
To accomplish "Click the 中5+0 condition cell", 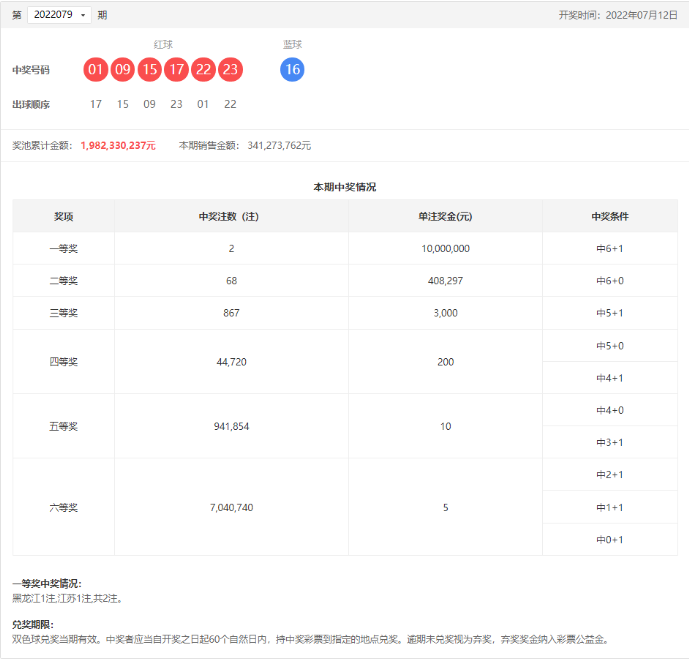I will [x=610, y=346].
